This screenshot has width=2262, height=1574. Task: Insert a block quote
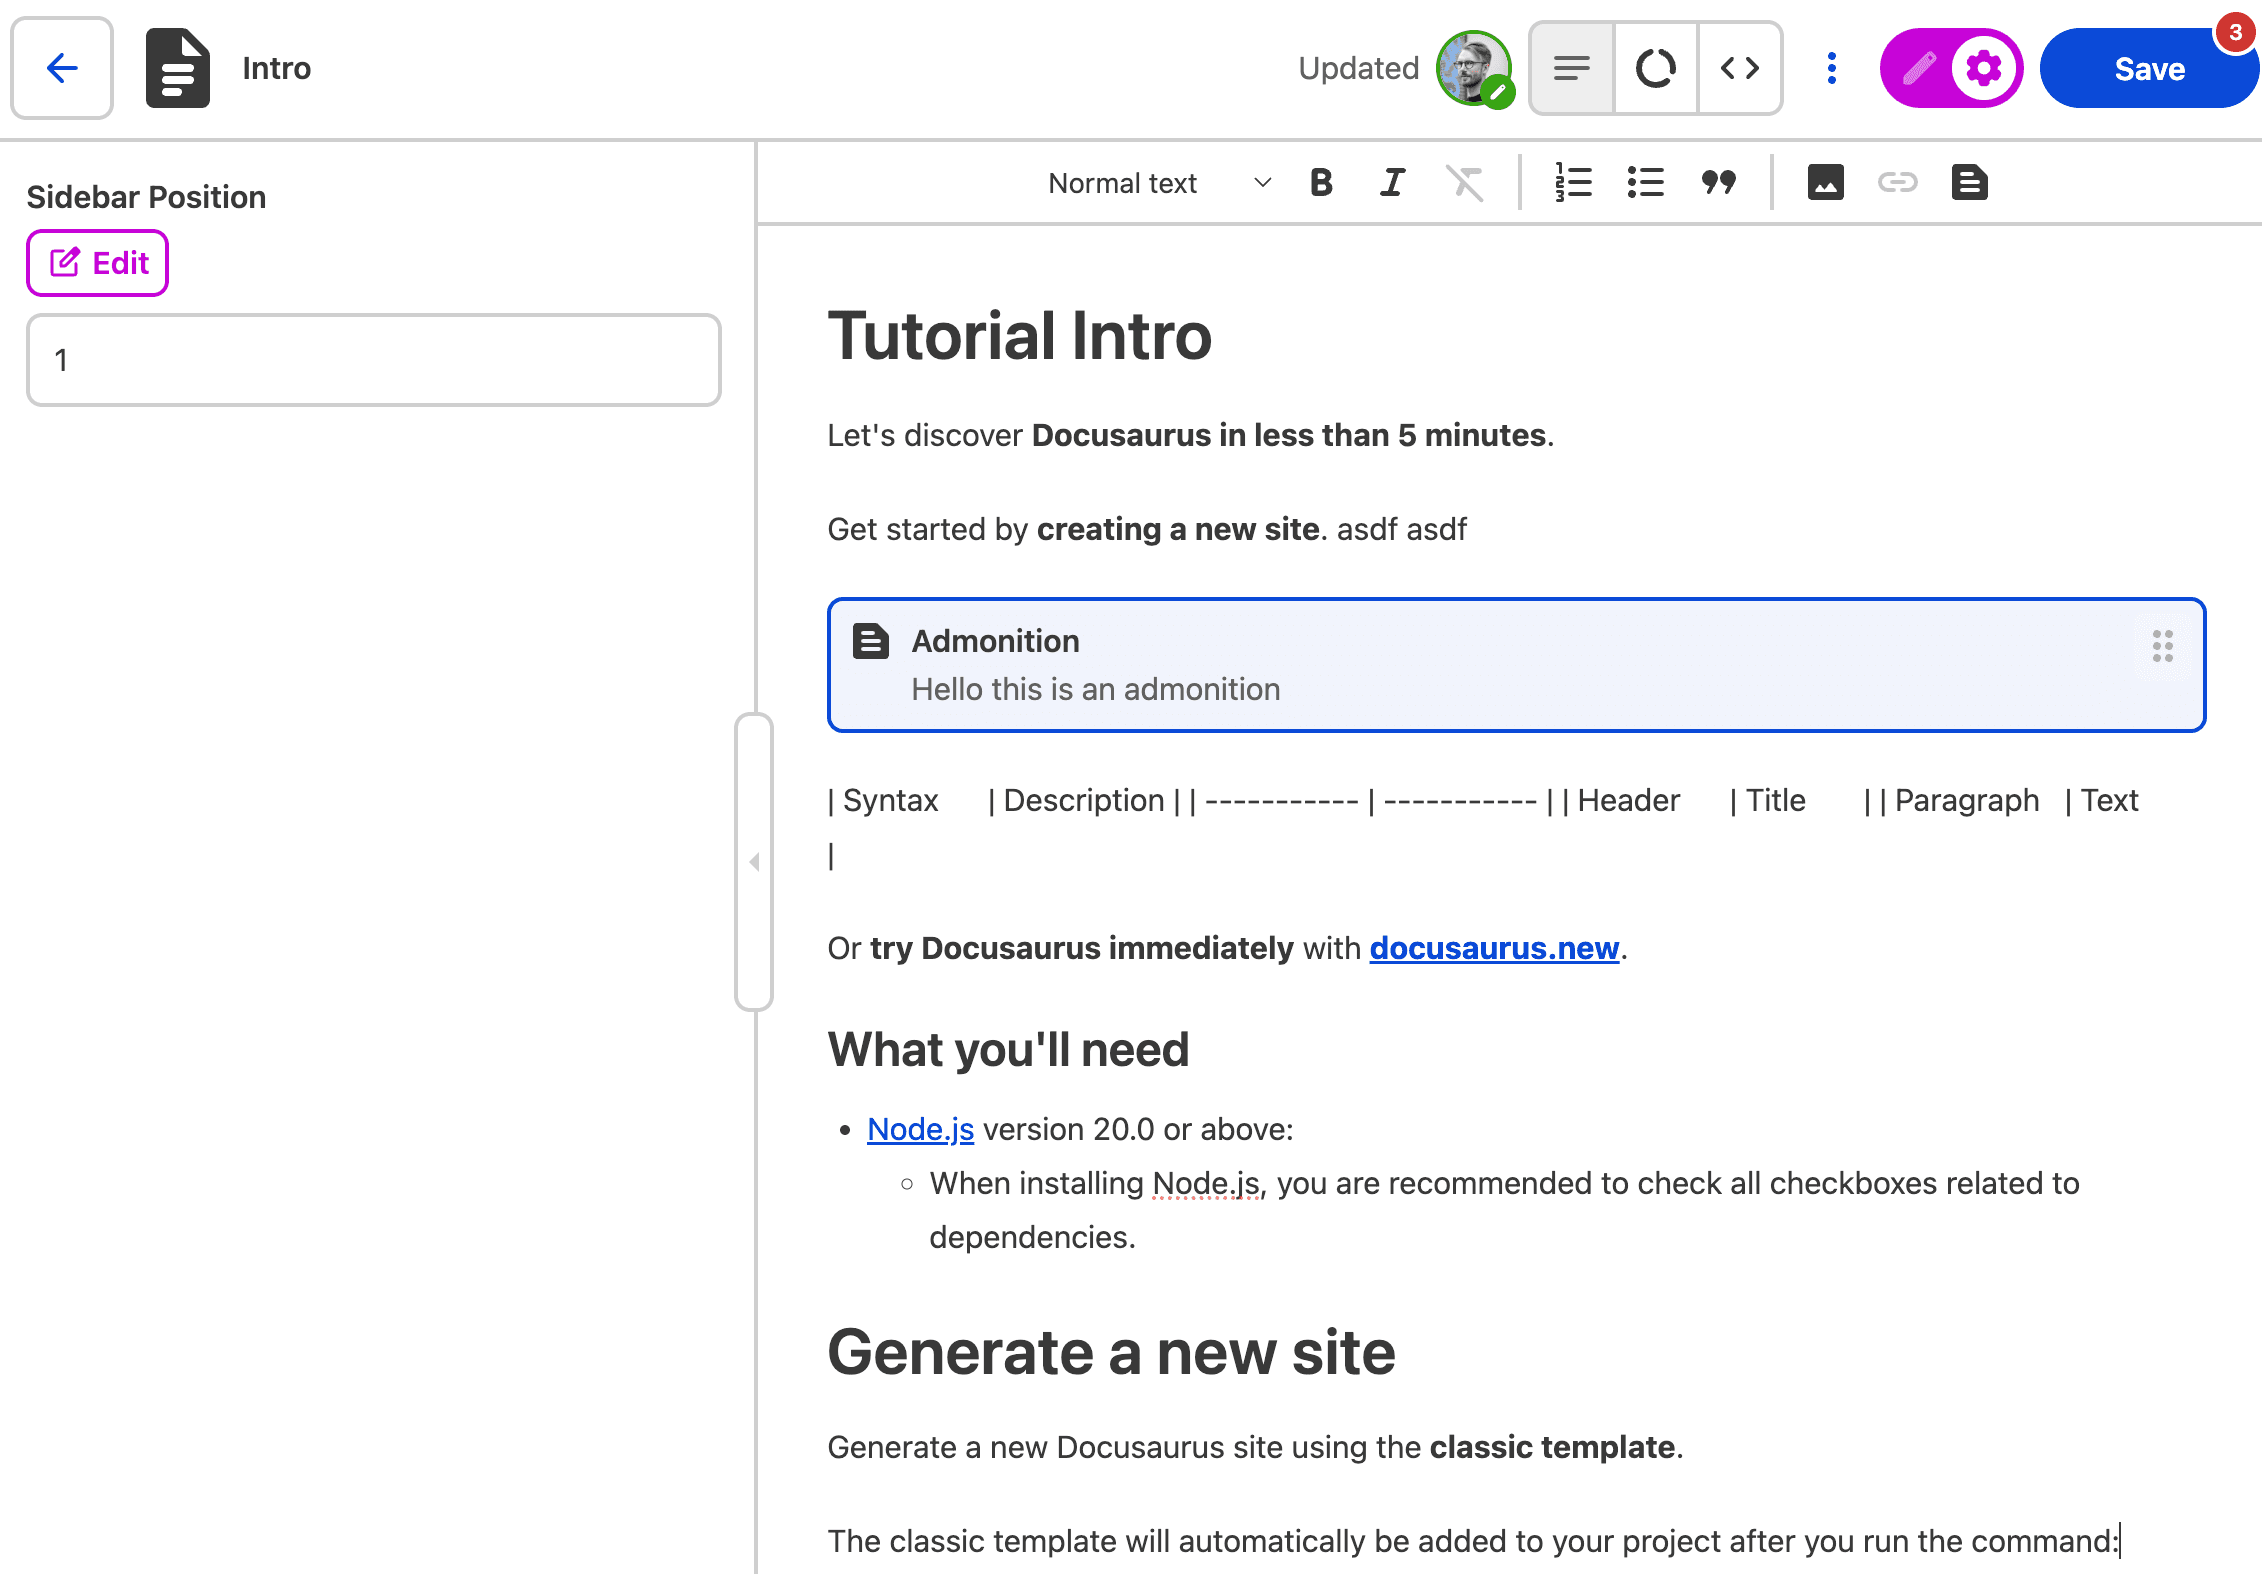point(1718,183)
